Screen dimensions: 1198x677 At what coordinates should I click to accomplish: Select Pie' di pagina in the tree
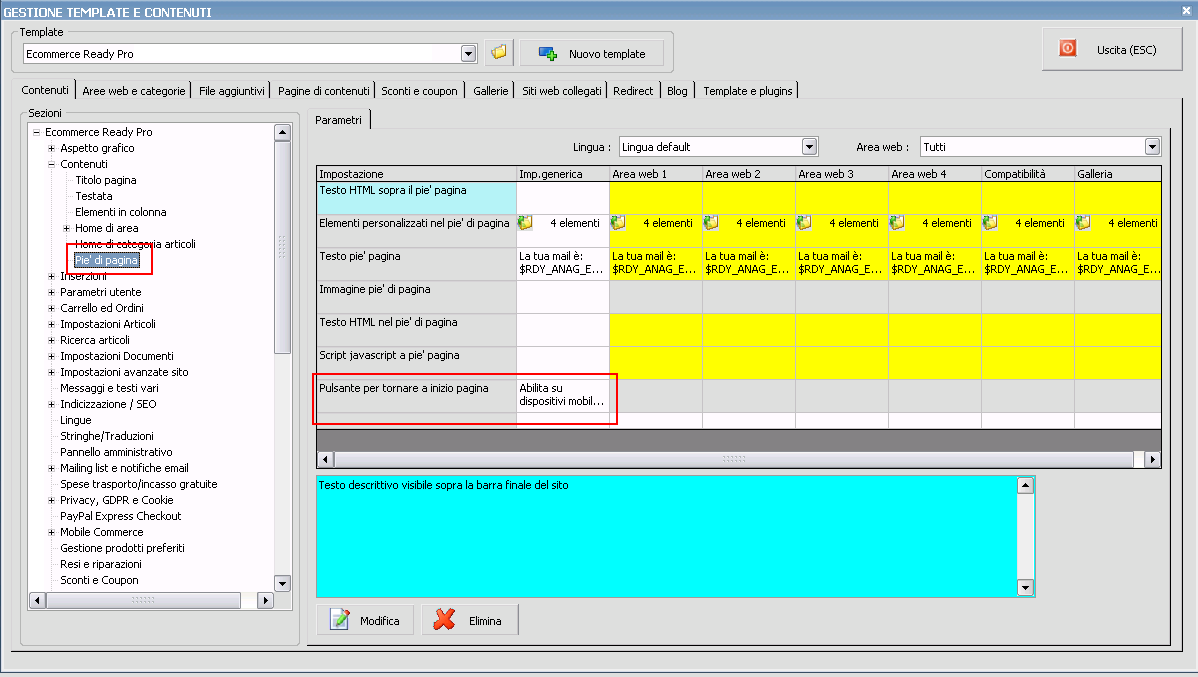106,261
